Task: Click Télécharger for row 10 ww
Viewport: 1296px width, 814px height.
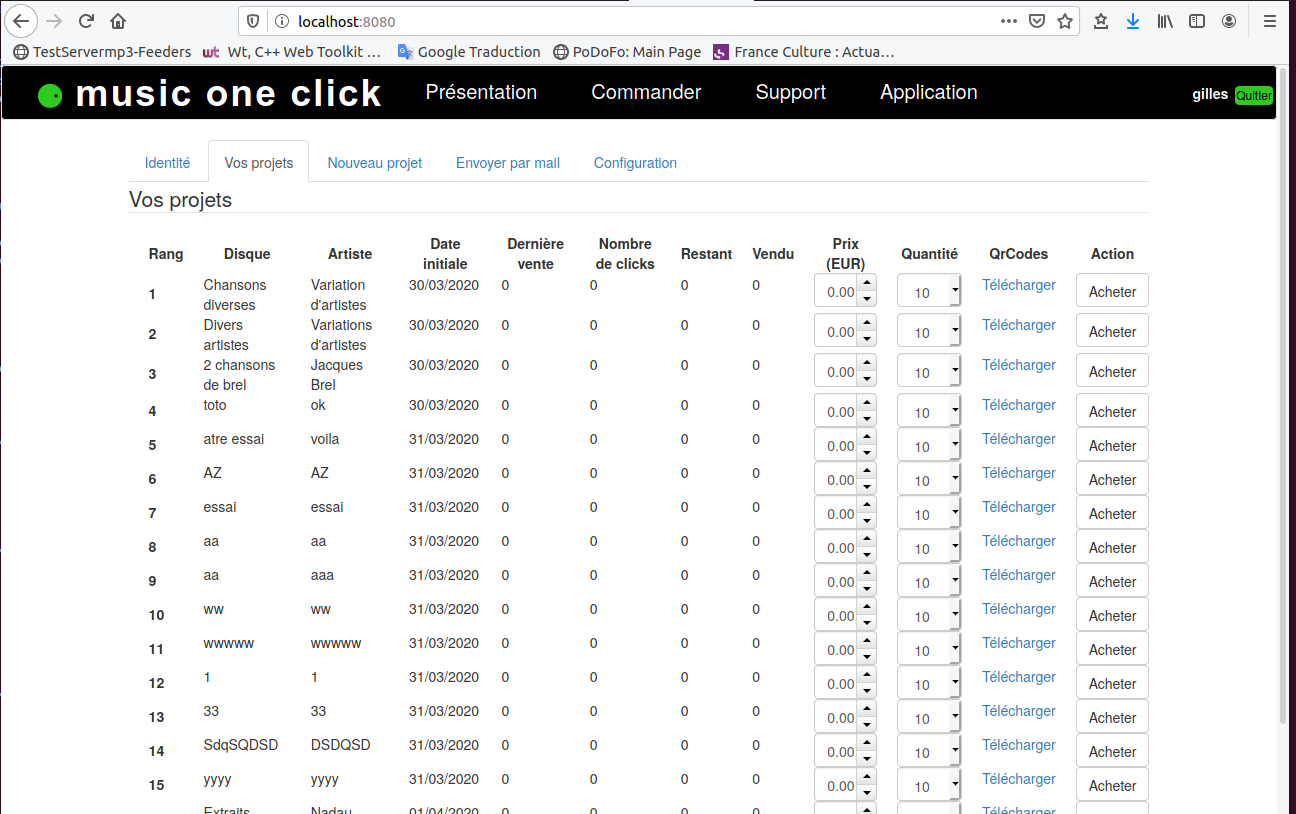Action: [x=1018, y=609]
